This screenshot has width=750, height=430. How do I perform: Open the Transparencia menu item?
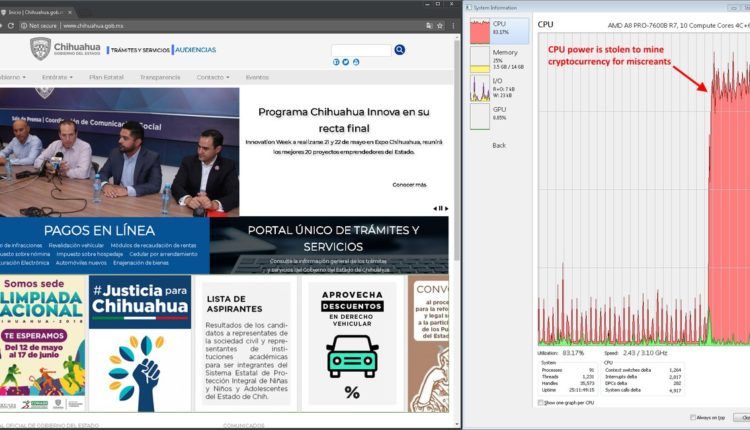pyautogui.click(x=160, y=77)
